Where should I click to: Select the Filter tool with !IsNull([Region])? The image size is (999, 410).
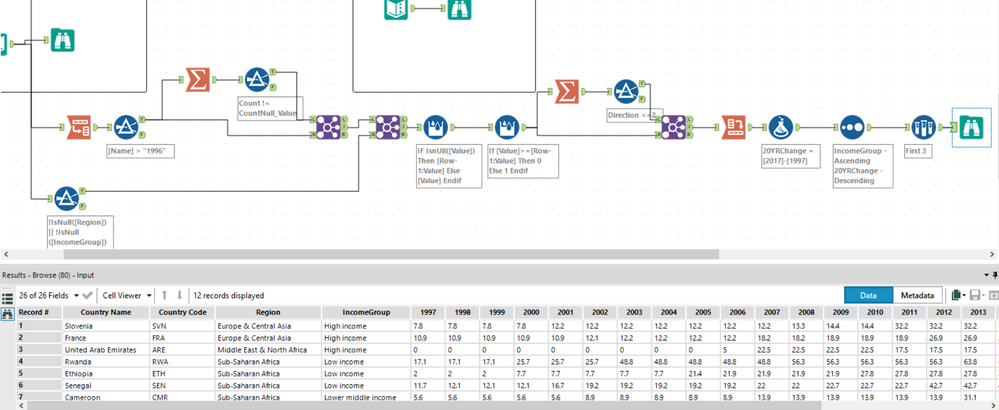[66, 199]
